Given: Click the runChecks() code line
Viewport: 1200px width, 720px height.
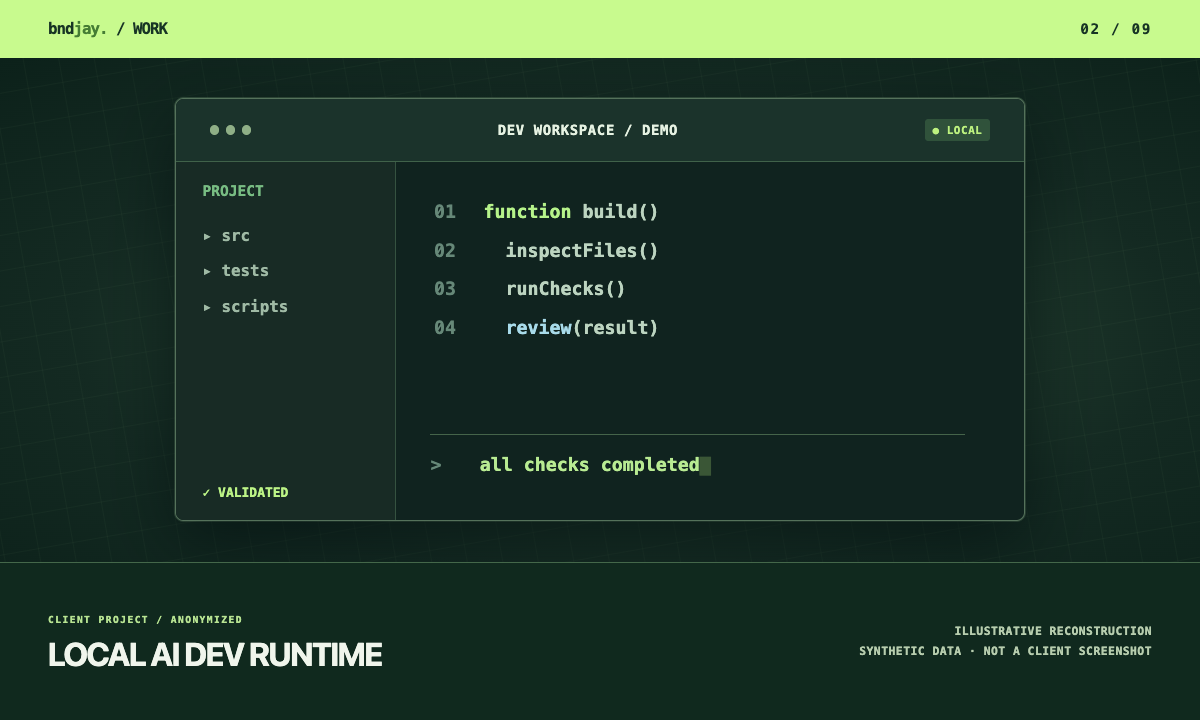Looking at the screenshot, I should coord(566,289).
